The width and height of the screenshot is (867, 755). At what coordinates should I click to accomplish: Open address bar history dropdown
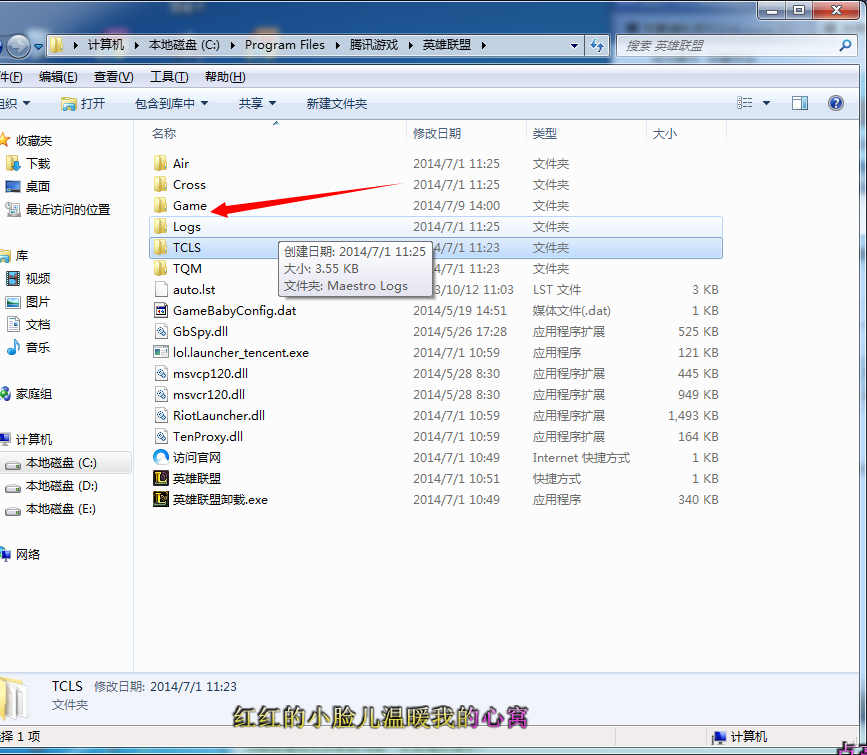574,45
